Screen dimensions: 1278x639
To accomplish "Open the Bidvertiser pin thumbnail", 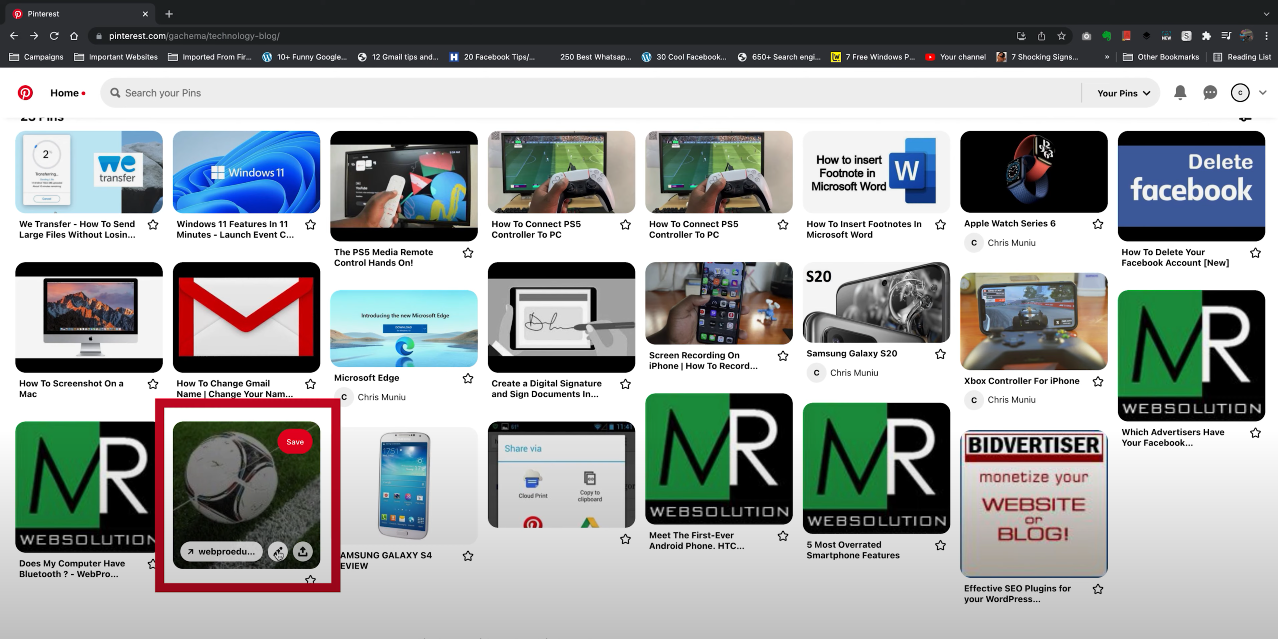I will pos(1034,504).
